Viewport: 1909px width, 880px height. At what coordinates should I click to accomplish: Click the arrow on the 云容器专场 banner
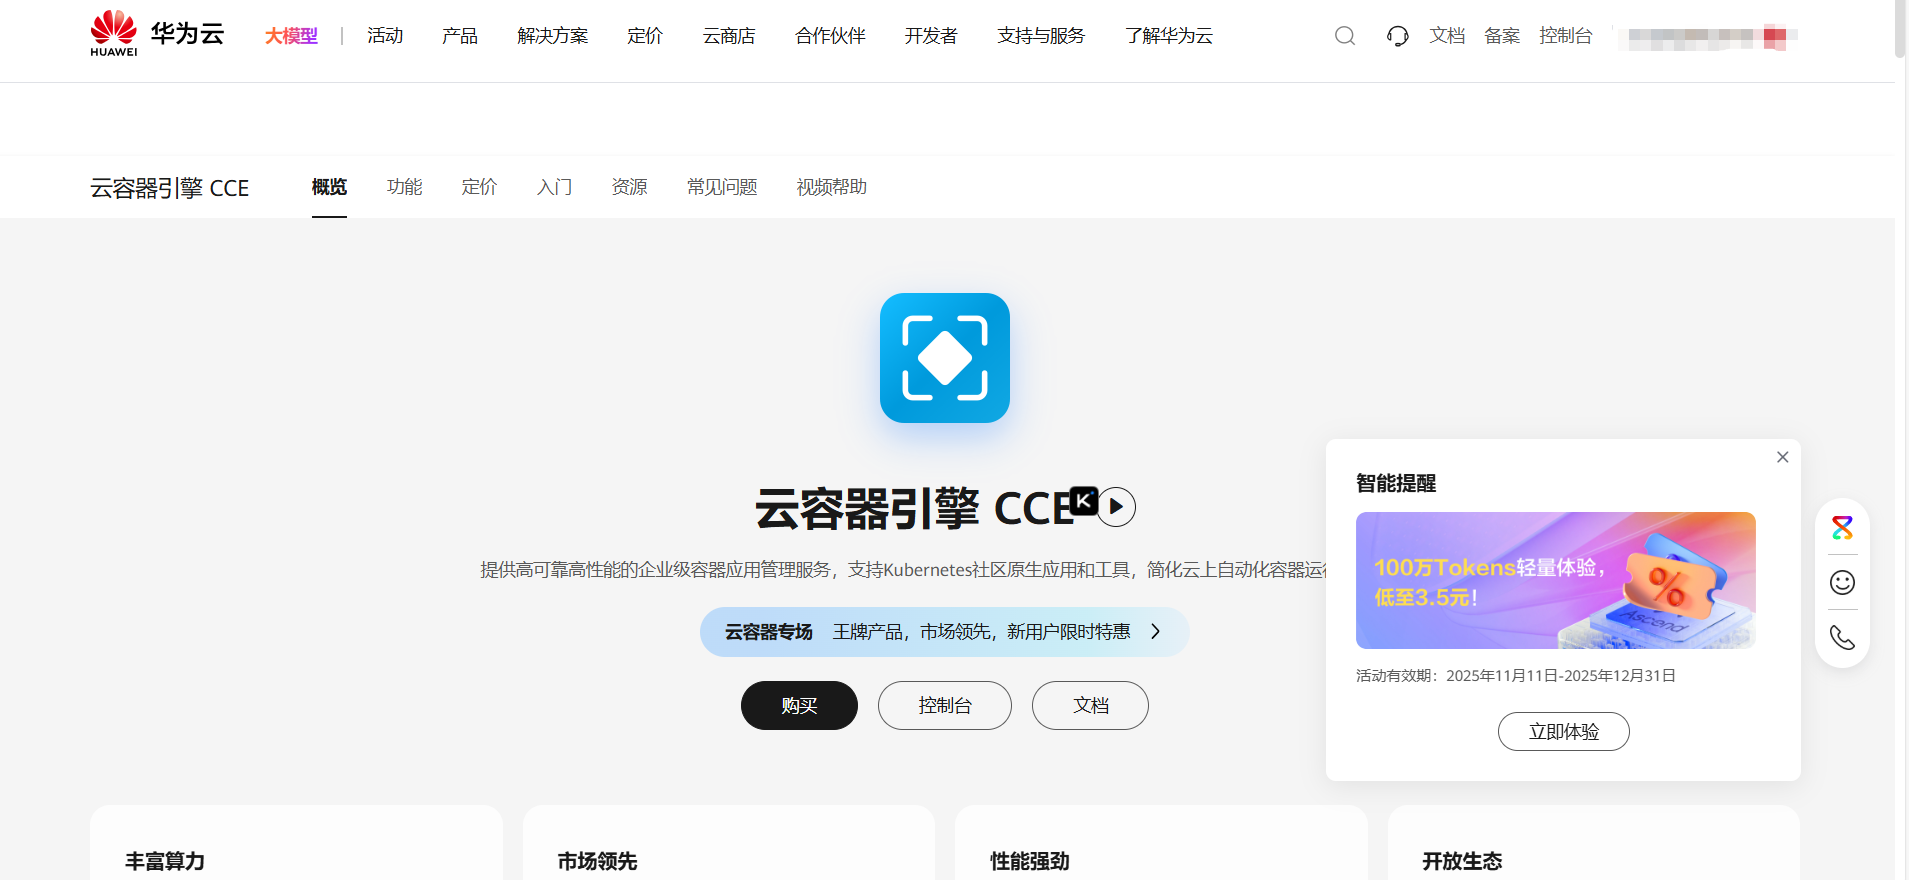[1156, 632]
